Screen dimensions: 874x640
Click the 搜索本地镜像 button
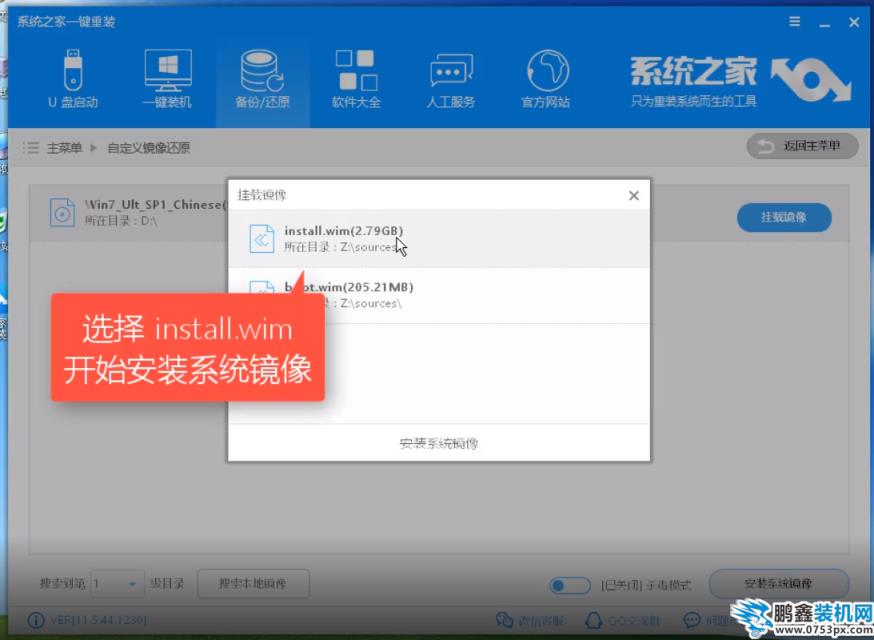(253, 584)
